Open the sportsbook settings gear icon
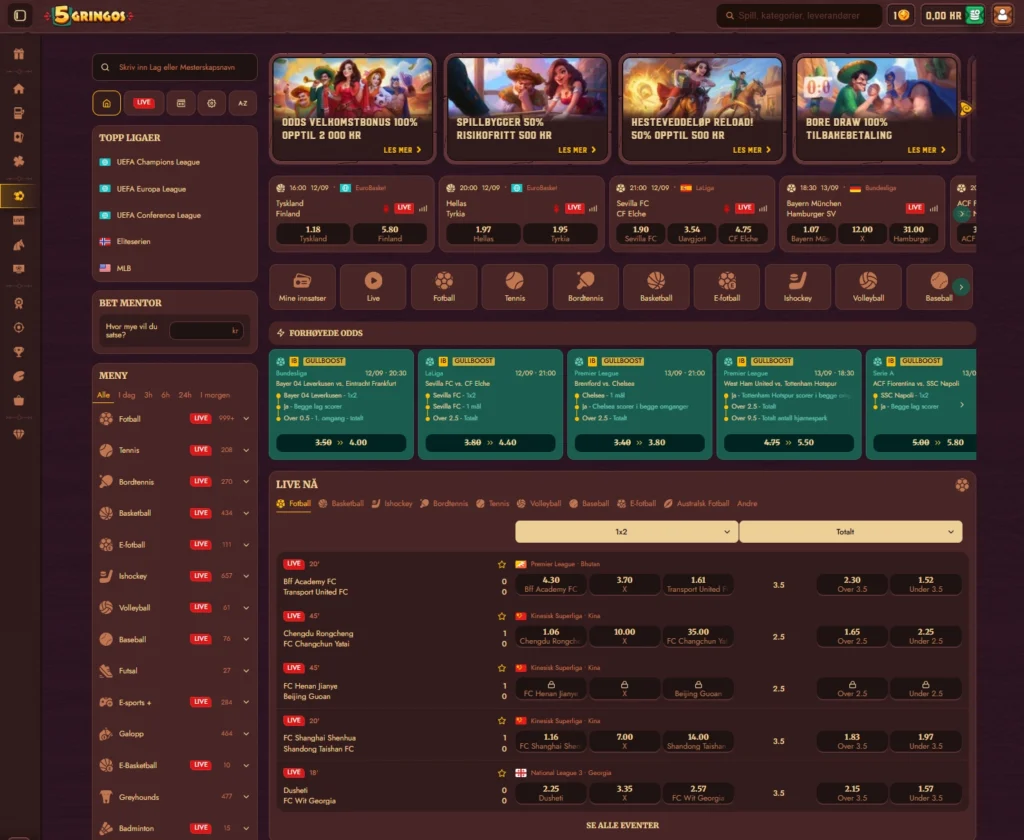Viewport: 1024px width, 840px height. pos(212,103)
